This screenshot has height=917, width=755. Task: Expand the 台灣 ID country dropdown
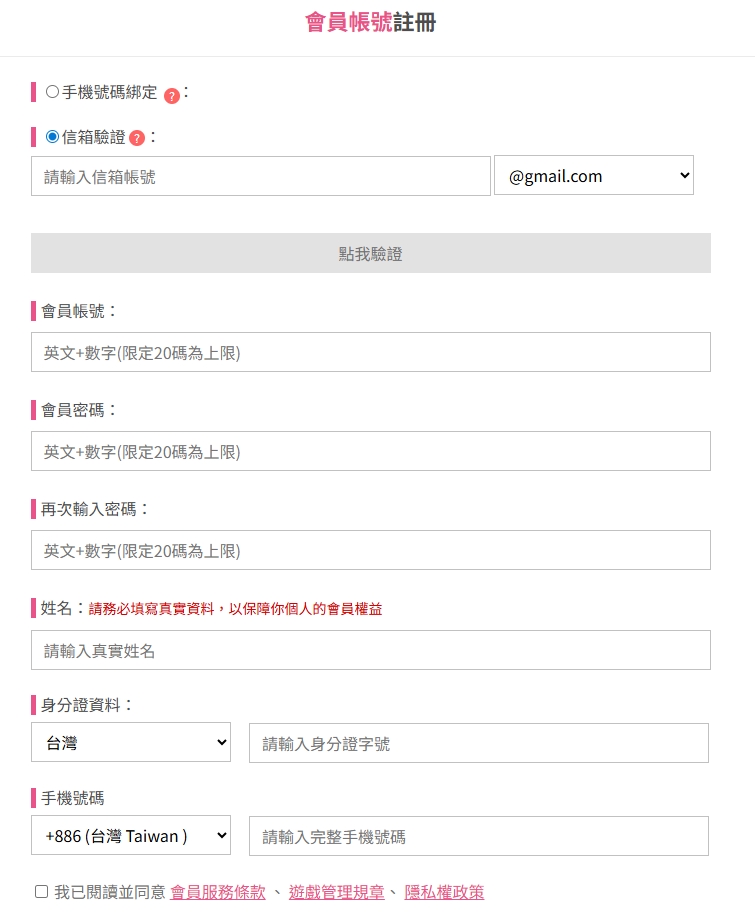click(131, 743)
